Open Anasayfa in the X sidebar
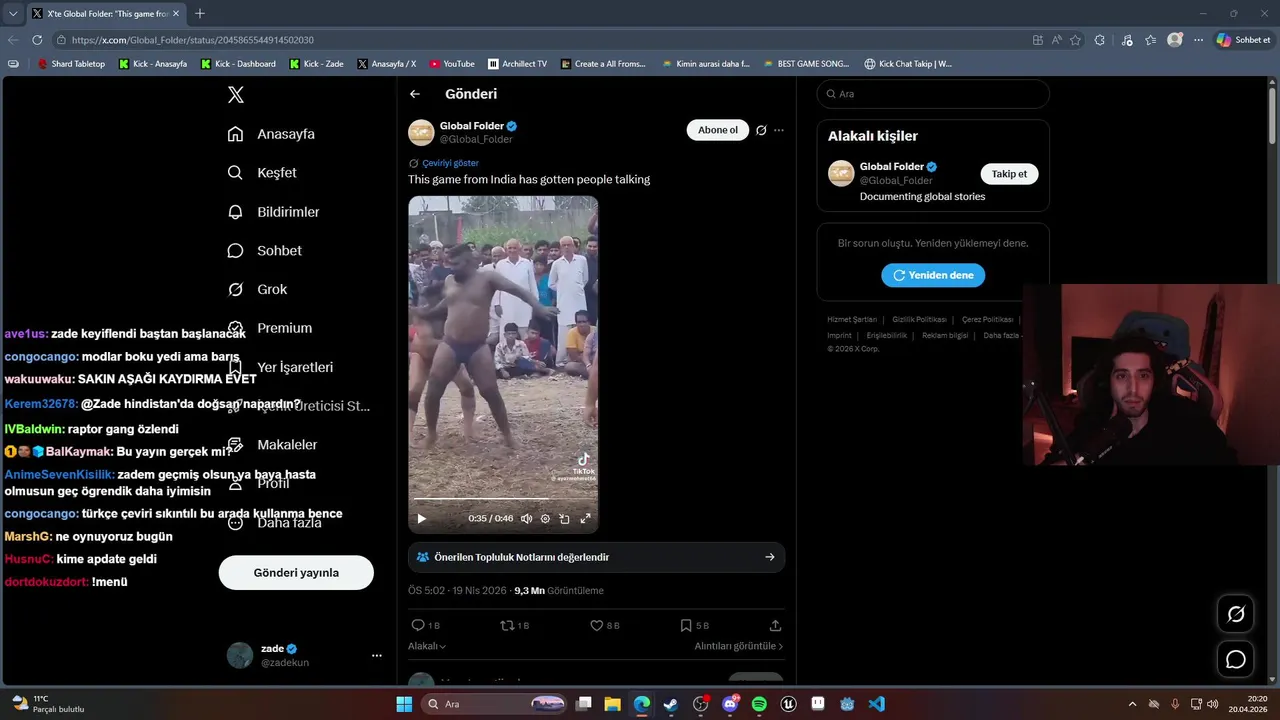 tap(271, 134)
